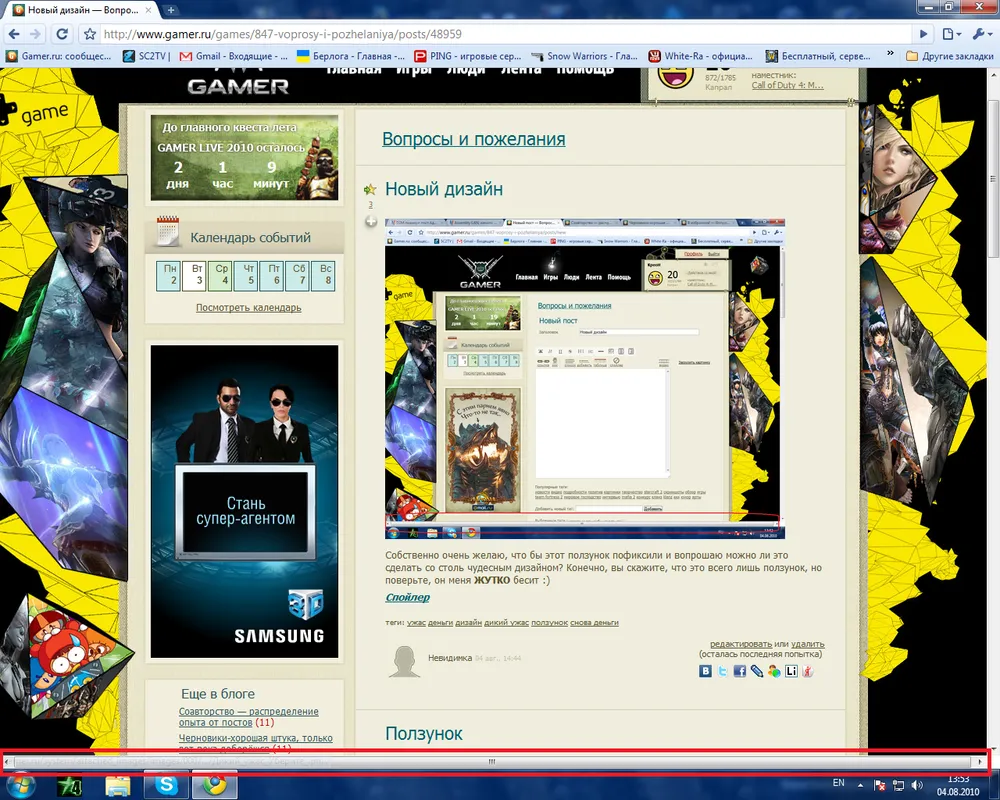Viewport: 1000px width, 800px height.
Task: Click the снова деньги tag
Action: [594, 623]
